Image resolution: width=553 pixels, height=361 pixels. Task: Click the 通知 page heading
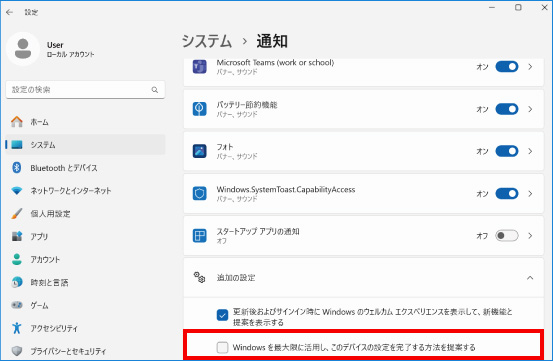point(272,41)
